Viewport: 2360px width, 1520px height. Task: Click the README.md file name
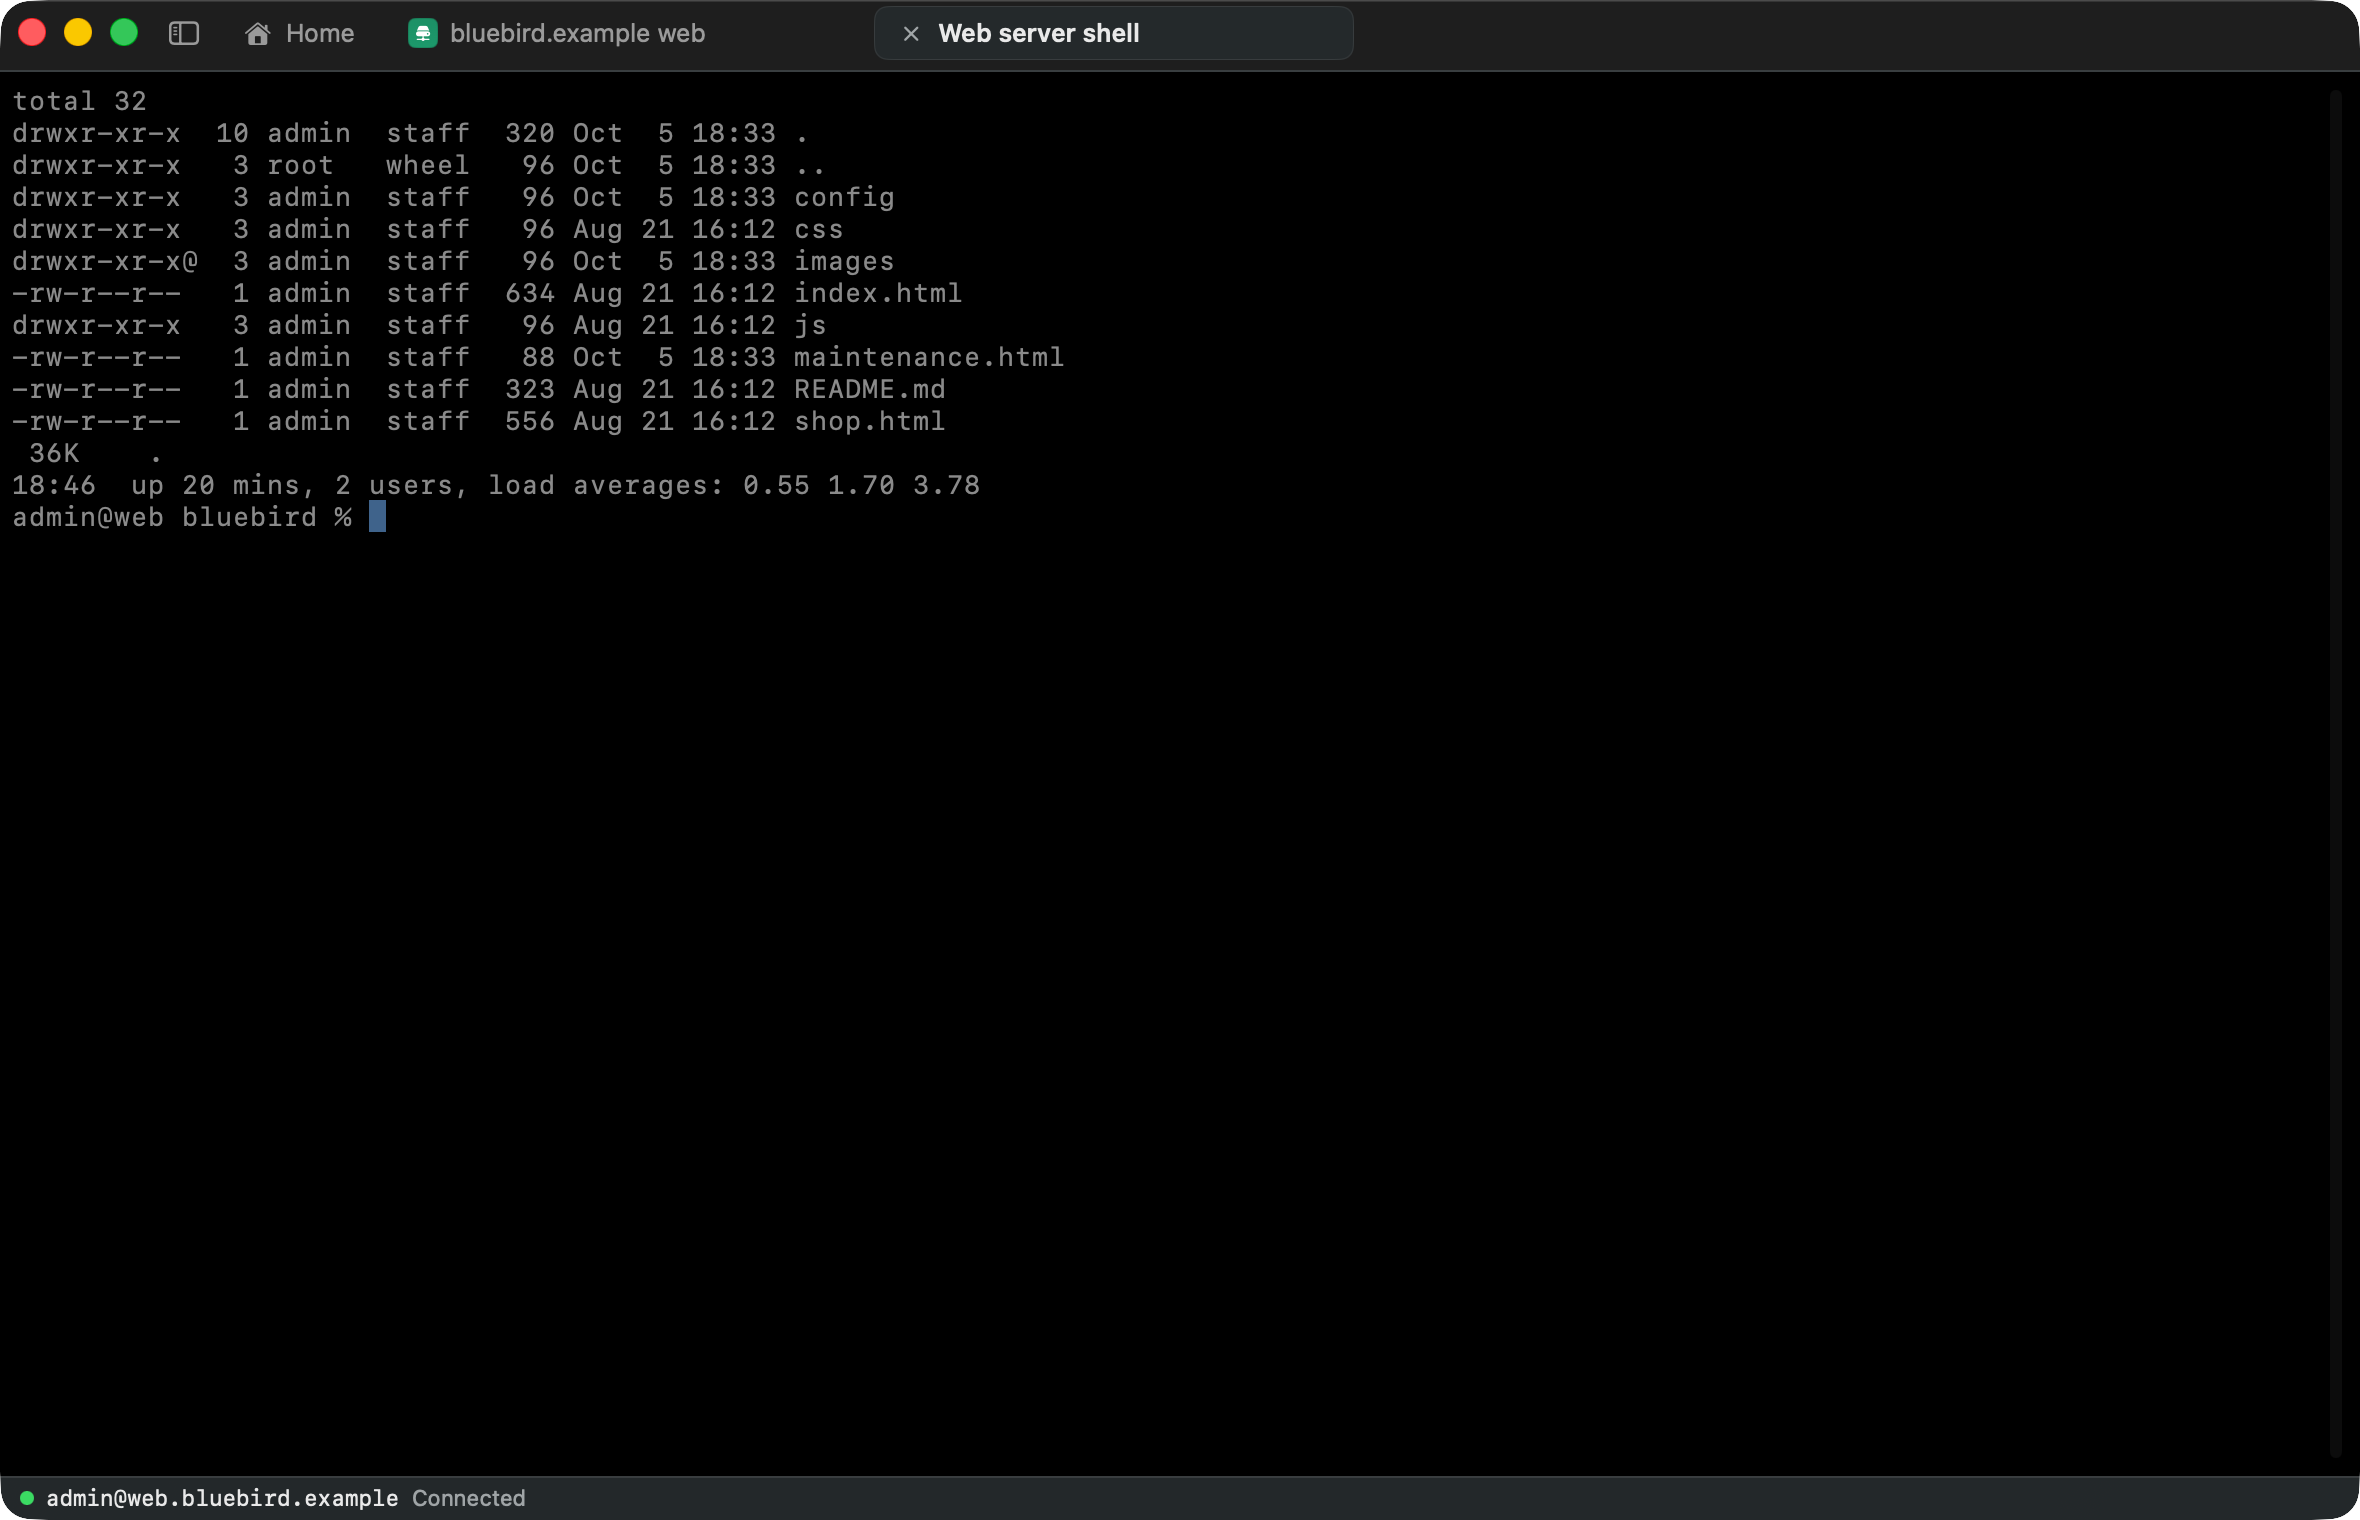click(870, 389)
